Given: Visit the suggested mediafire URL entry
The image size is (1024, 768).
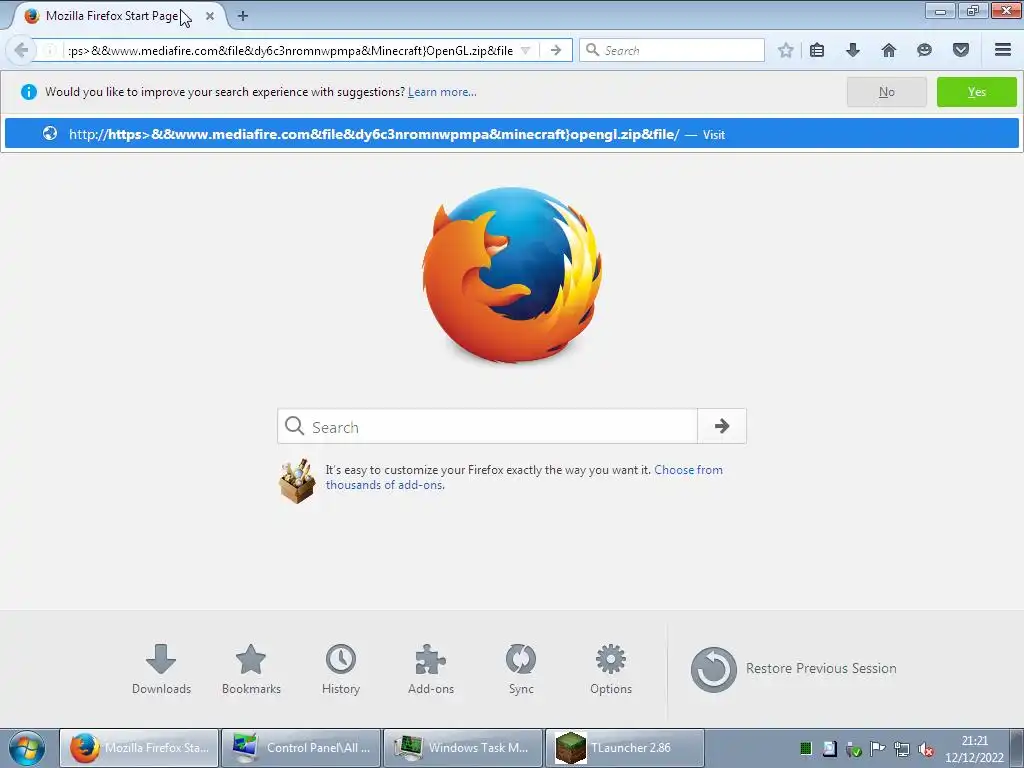Looking at the screenshot, I should click(x=511, y=134).
